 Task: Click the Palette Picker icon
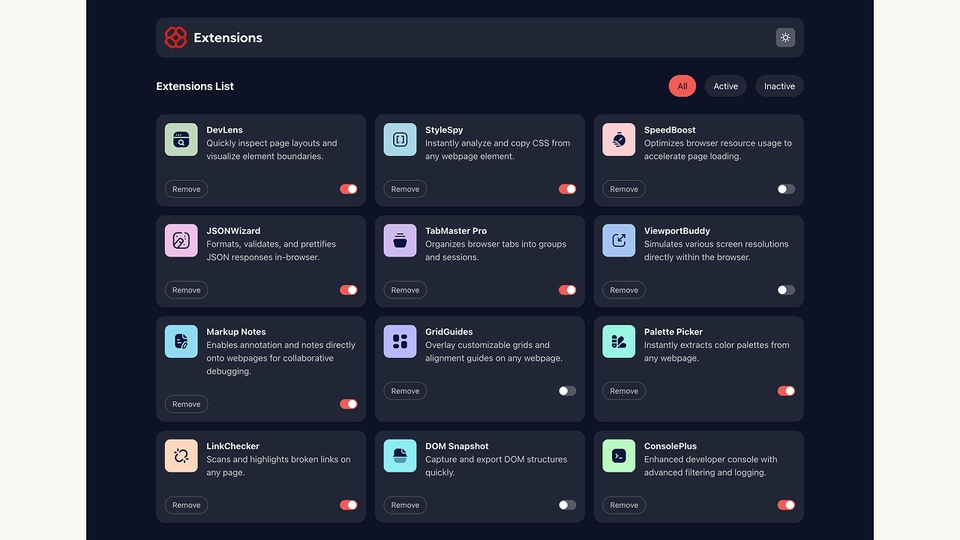pos(619,342)
